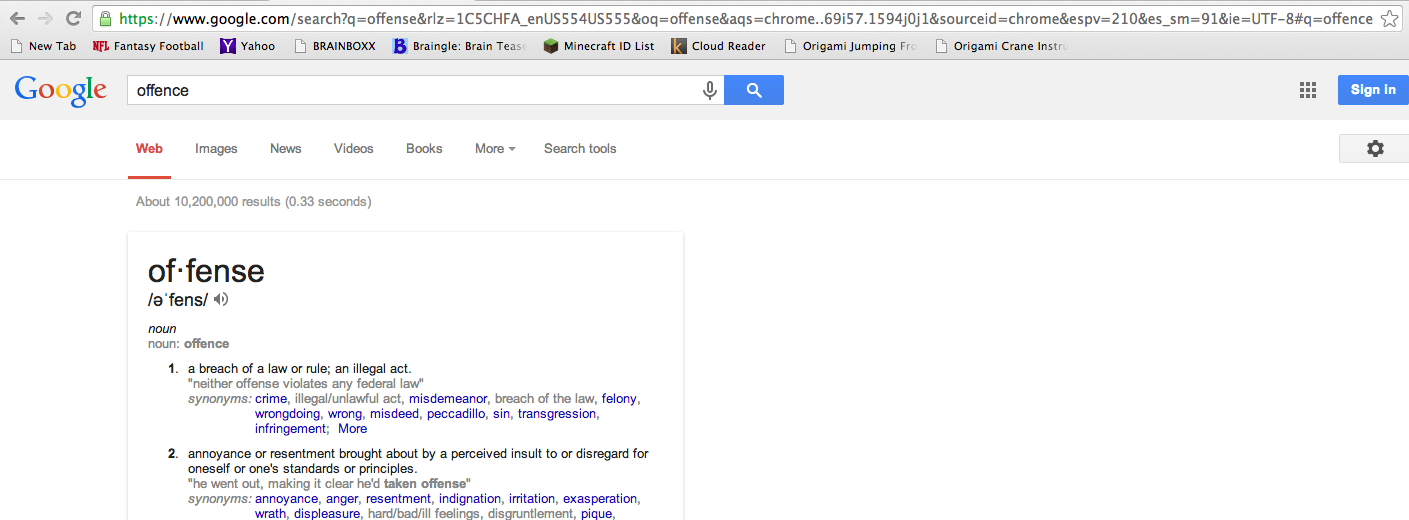
Task: Open the Search tools options
Action: tap(580, 148)
